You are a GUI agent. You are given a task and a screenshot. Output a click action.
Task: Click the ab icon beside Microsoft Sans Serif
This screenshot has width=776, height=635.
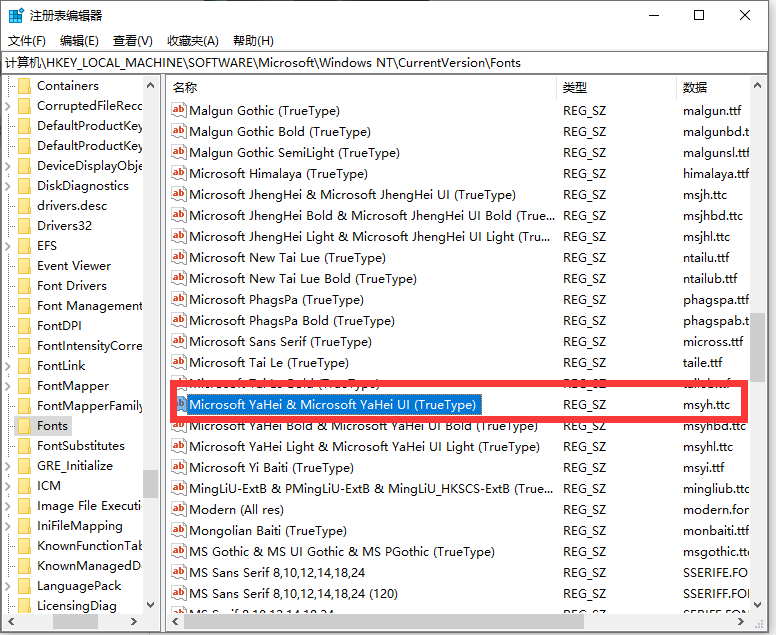pos(179,341)
